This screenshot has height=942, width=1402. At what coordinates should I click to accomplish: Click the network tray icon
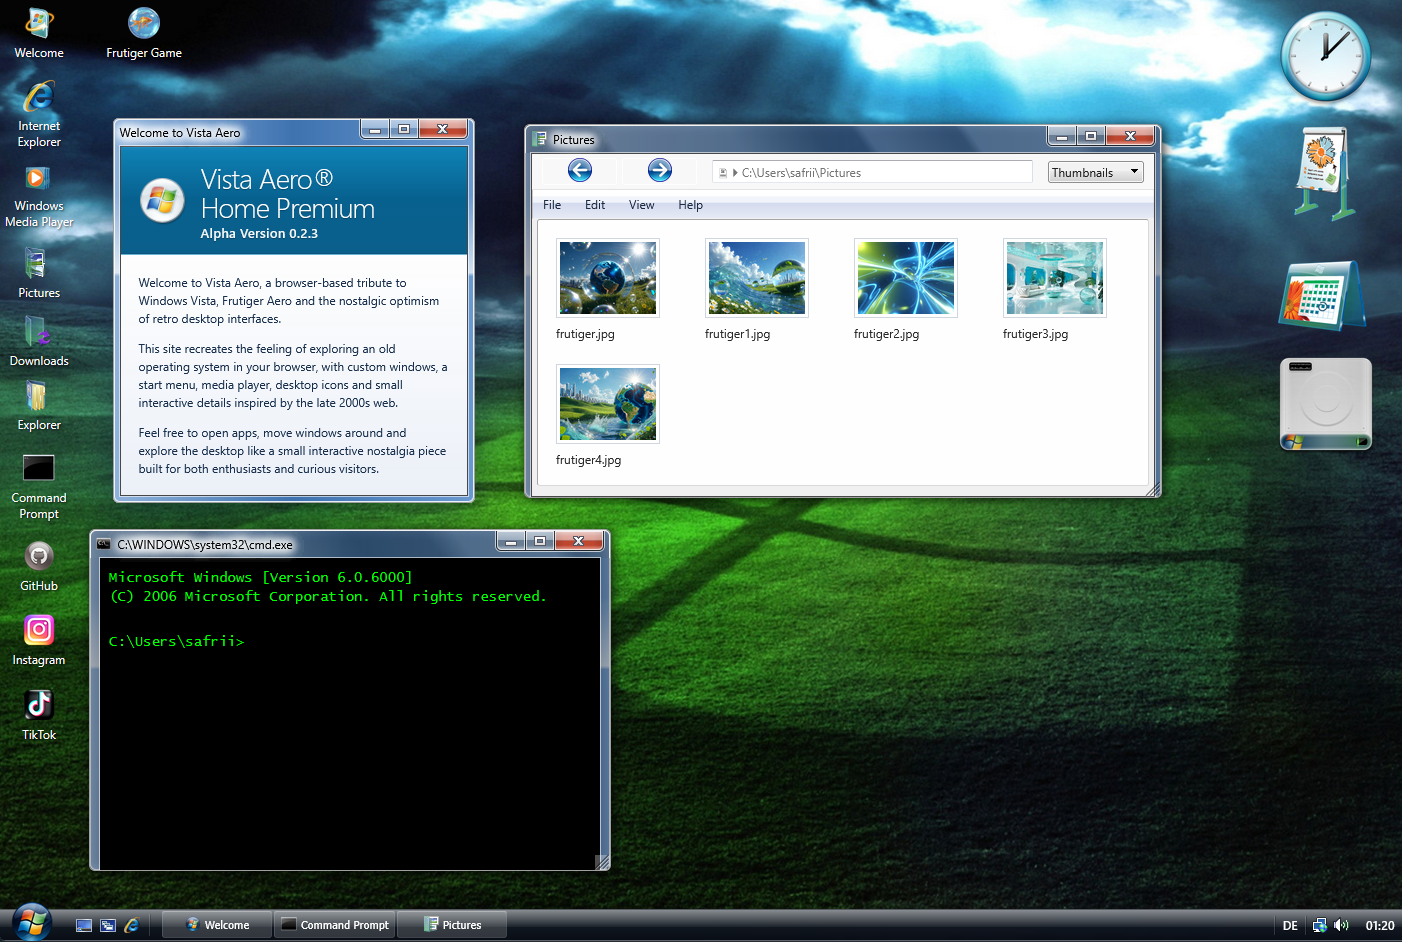1319,926
